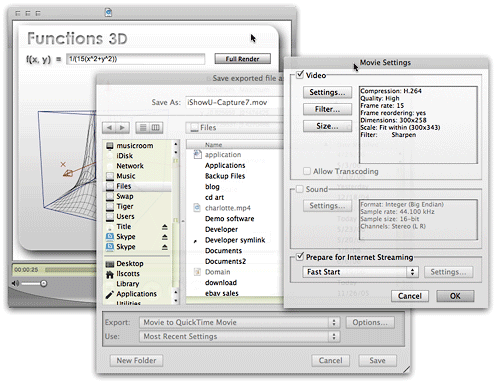Viewport: 495px width, 385px height.
Task: Cancel the Movie Settings dialog
Action: click(410, 296)
